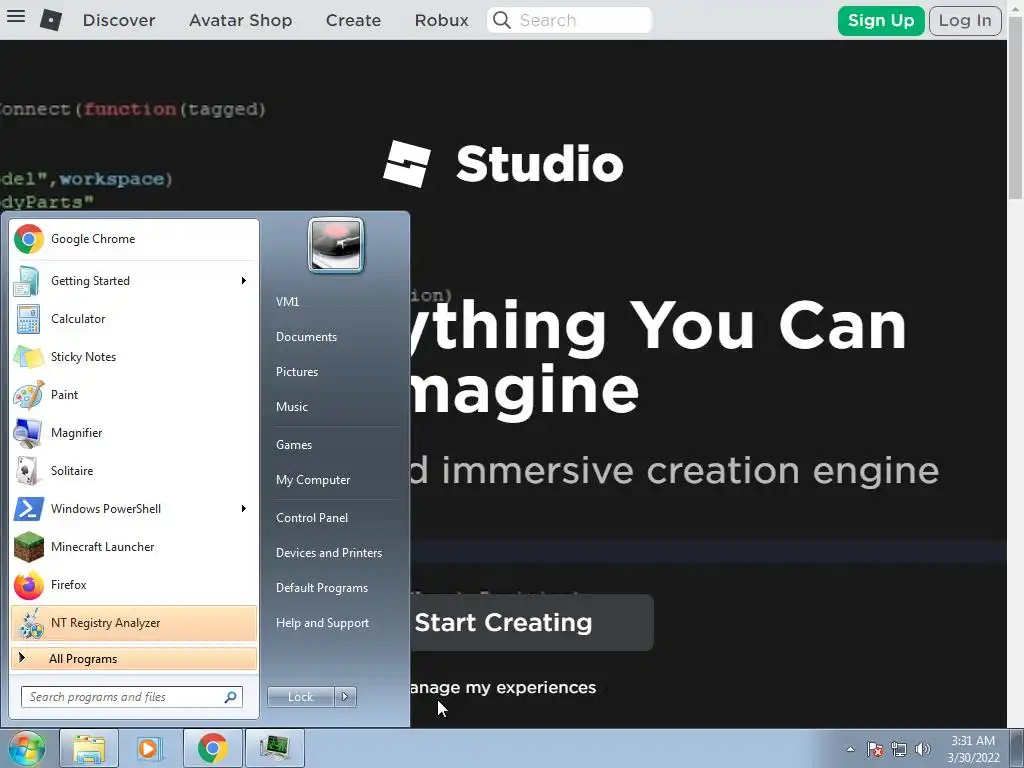The height and width of the screenshot is (768, 1024).
Task: Open Windows Media Player from taskbar
Action: coord(150,748)
